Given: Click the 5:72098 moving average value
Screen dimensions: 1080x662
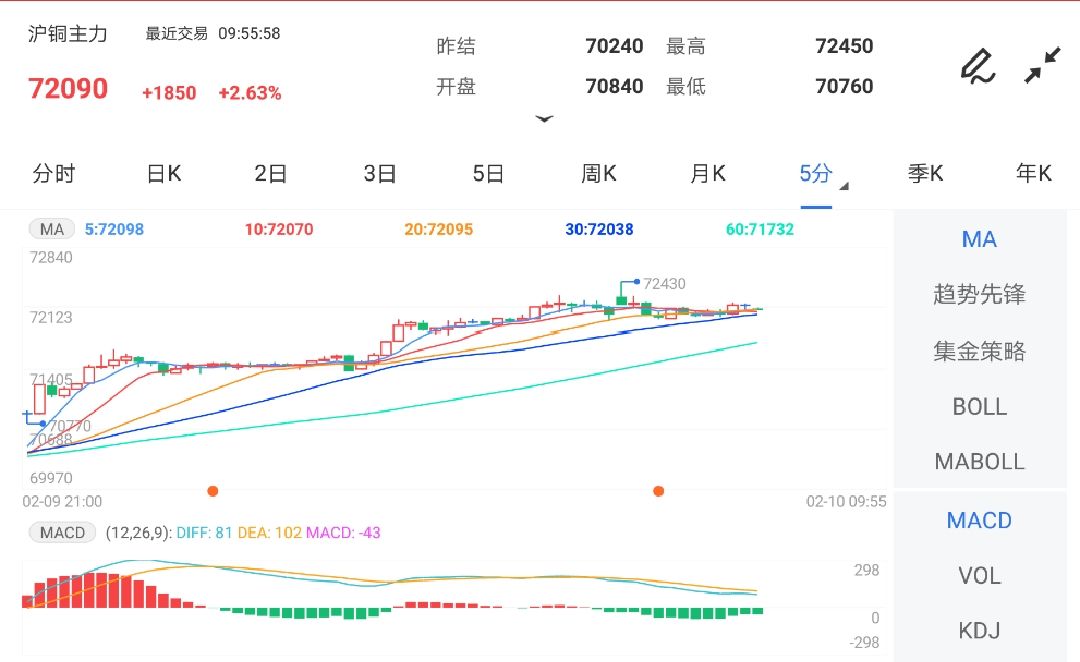Looking at the screenshot, I should pos(114,229).
